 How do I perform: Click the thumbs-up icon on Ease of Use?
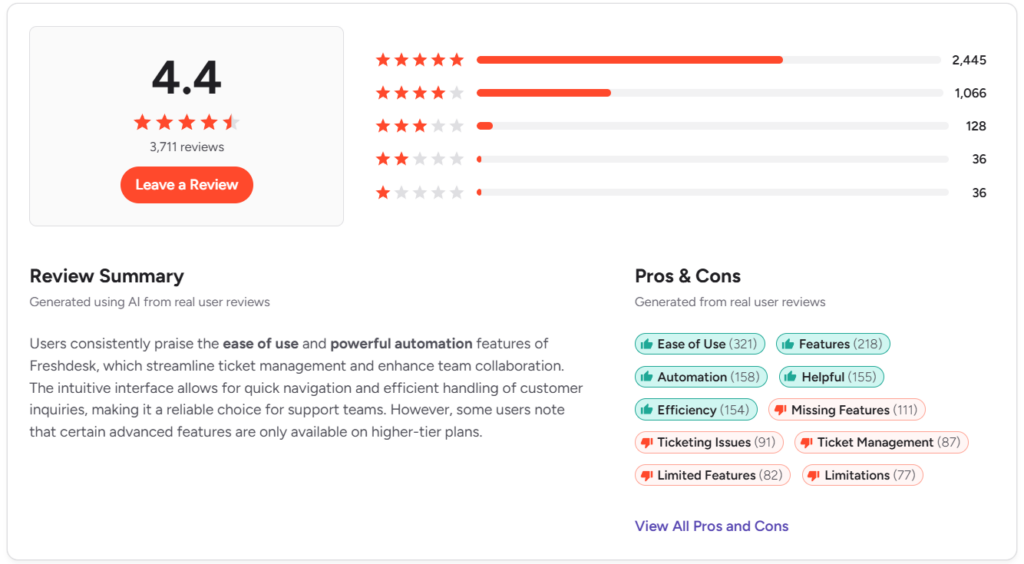[x=646, y=344]
